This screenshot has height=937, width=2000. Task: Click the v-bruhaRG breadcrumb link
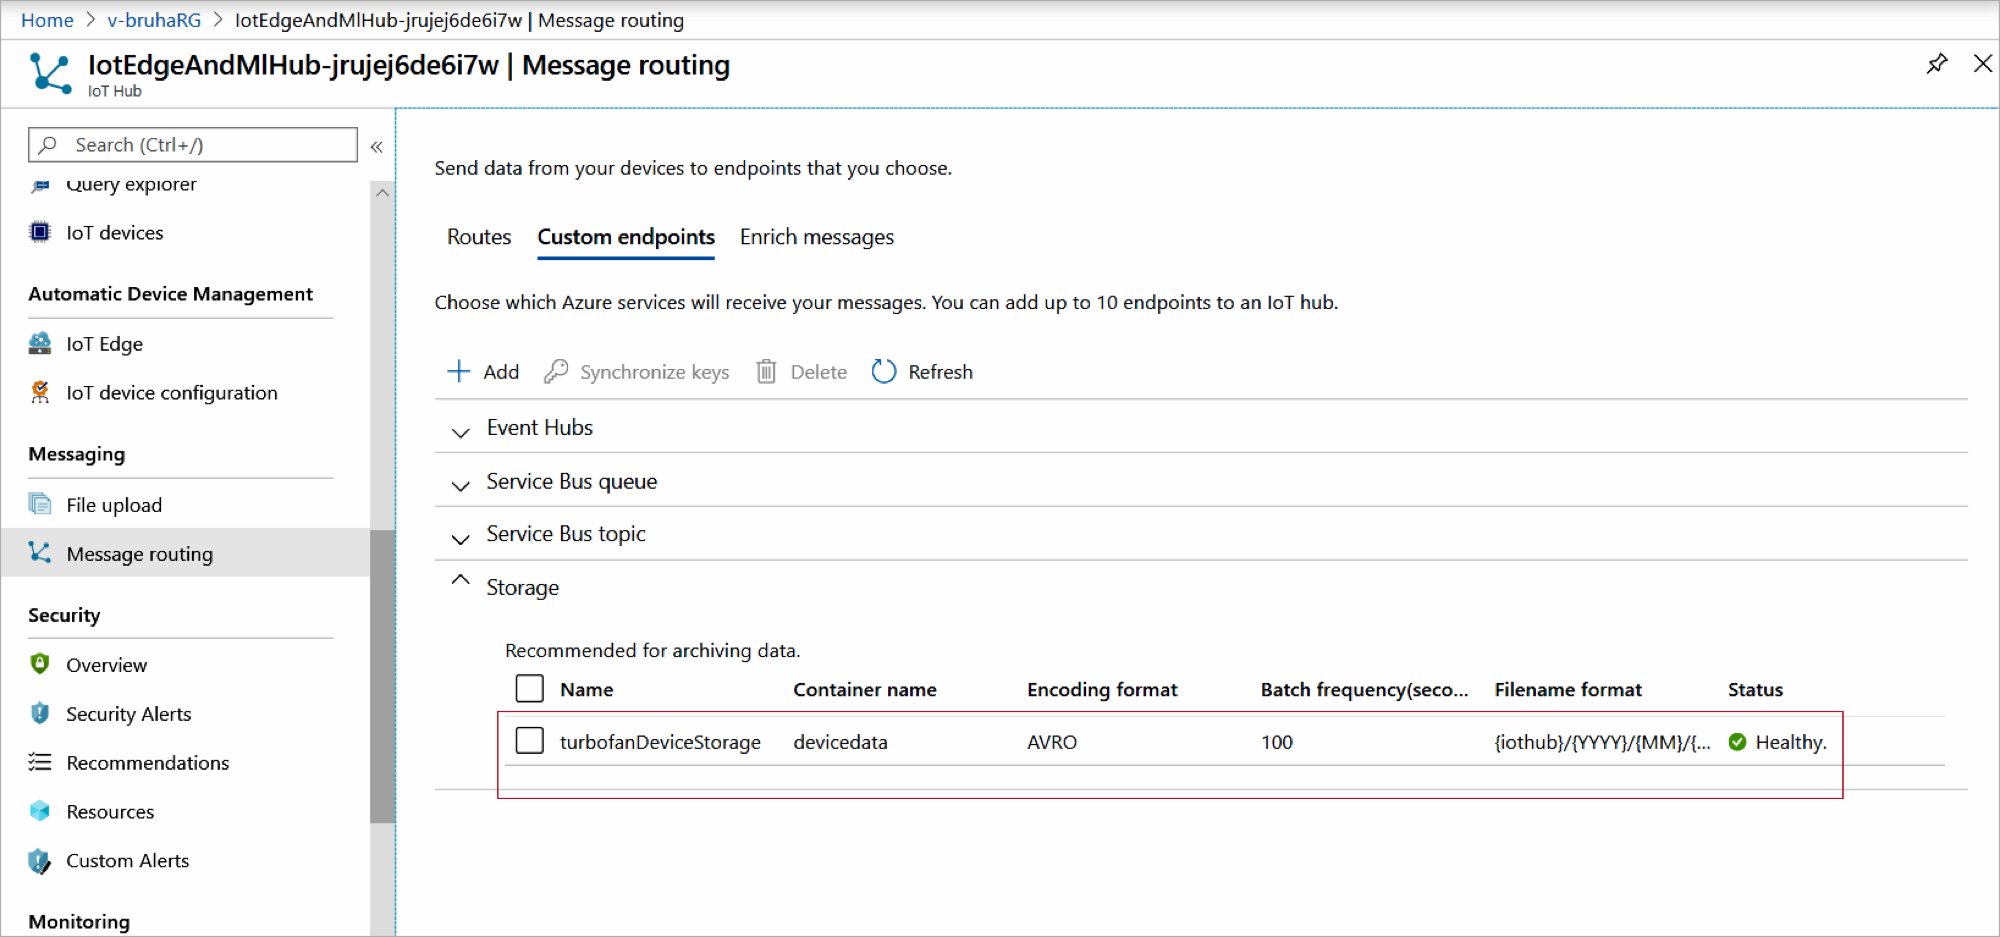[x=154, y=20]
